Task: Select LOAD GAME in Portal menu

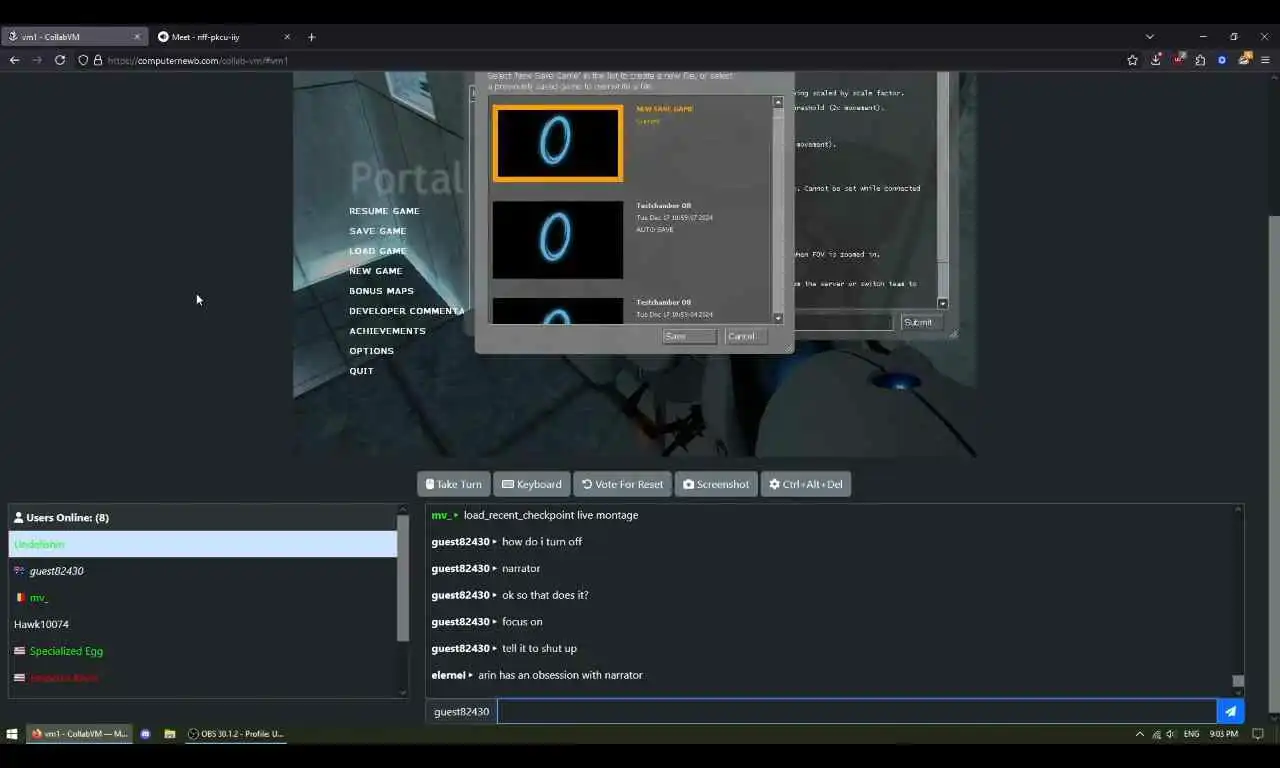Action: coord(378,251)
